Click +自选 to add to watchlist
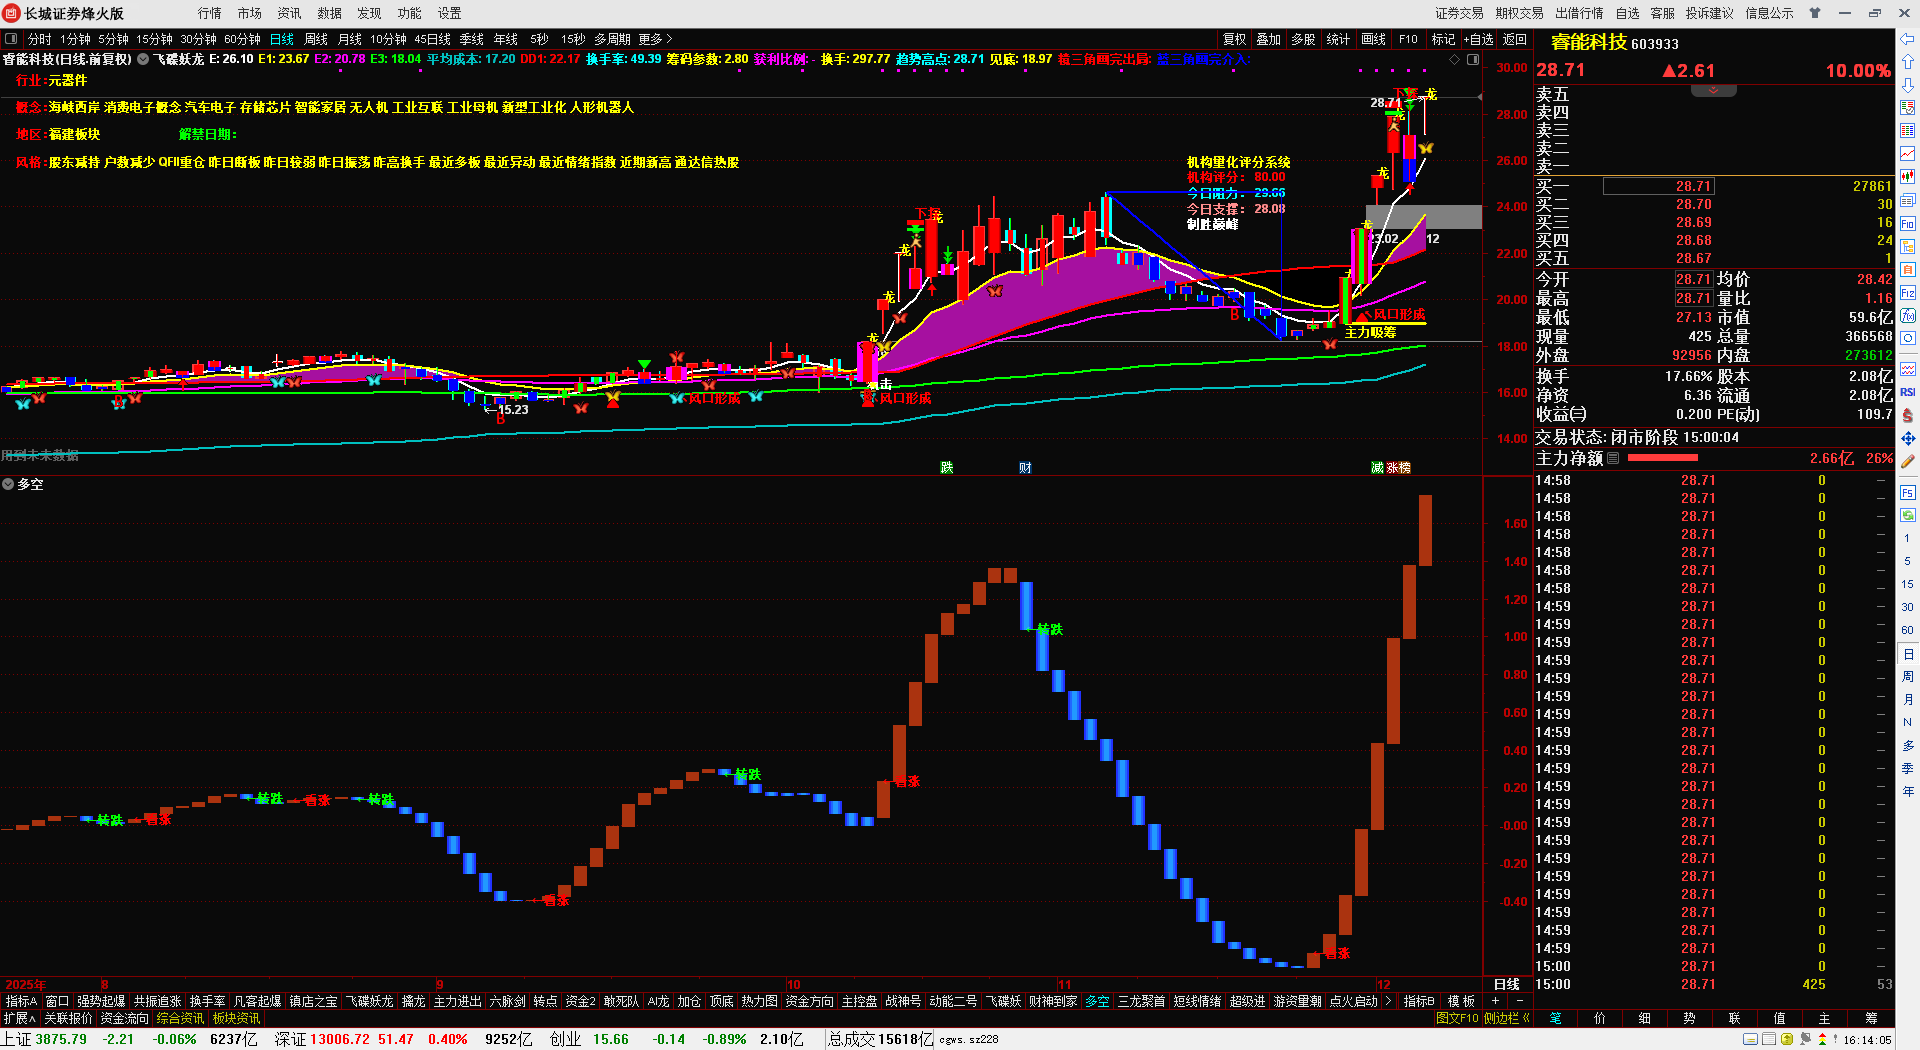 point(1479,39)
